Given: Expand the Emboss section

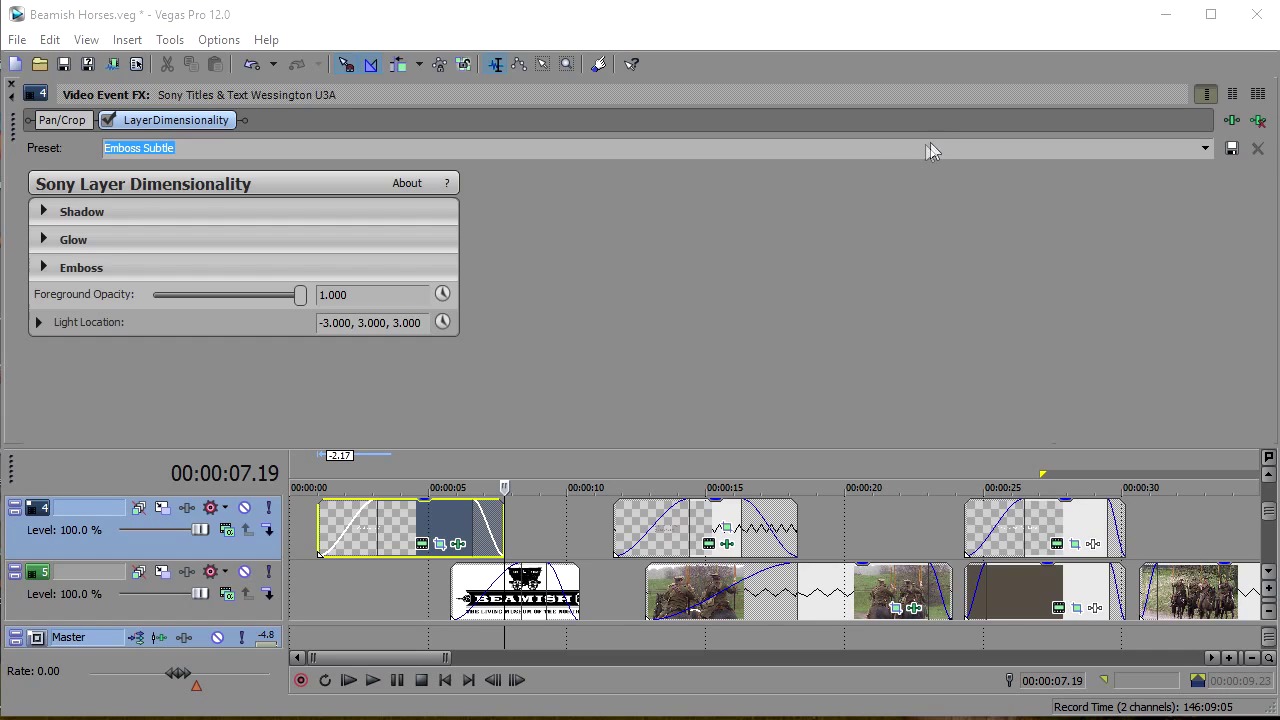Looking at the screenshot, I should [x=43, y=267].
